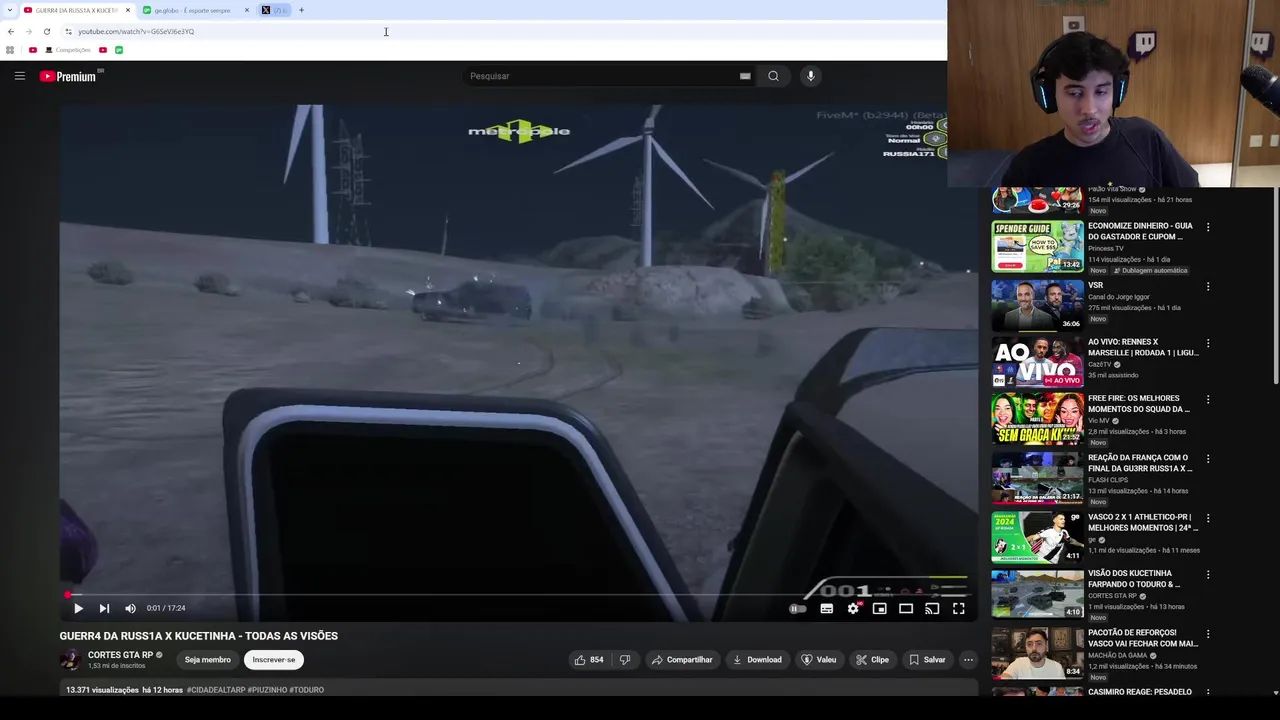The image size is (1280, 720).
Task: Start voice search with the microphone
Action: tap(811, 76)
